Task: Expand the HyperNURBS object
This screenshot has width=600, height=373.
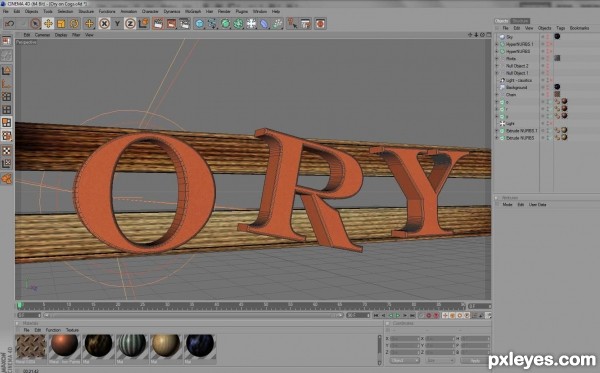Action: pyautogui.click(x=497, y=51)
